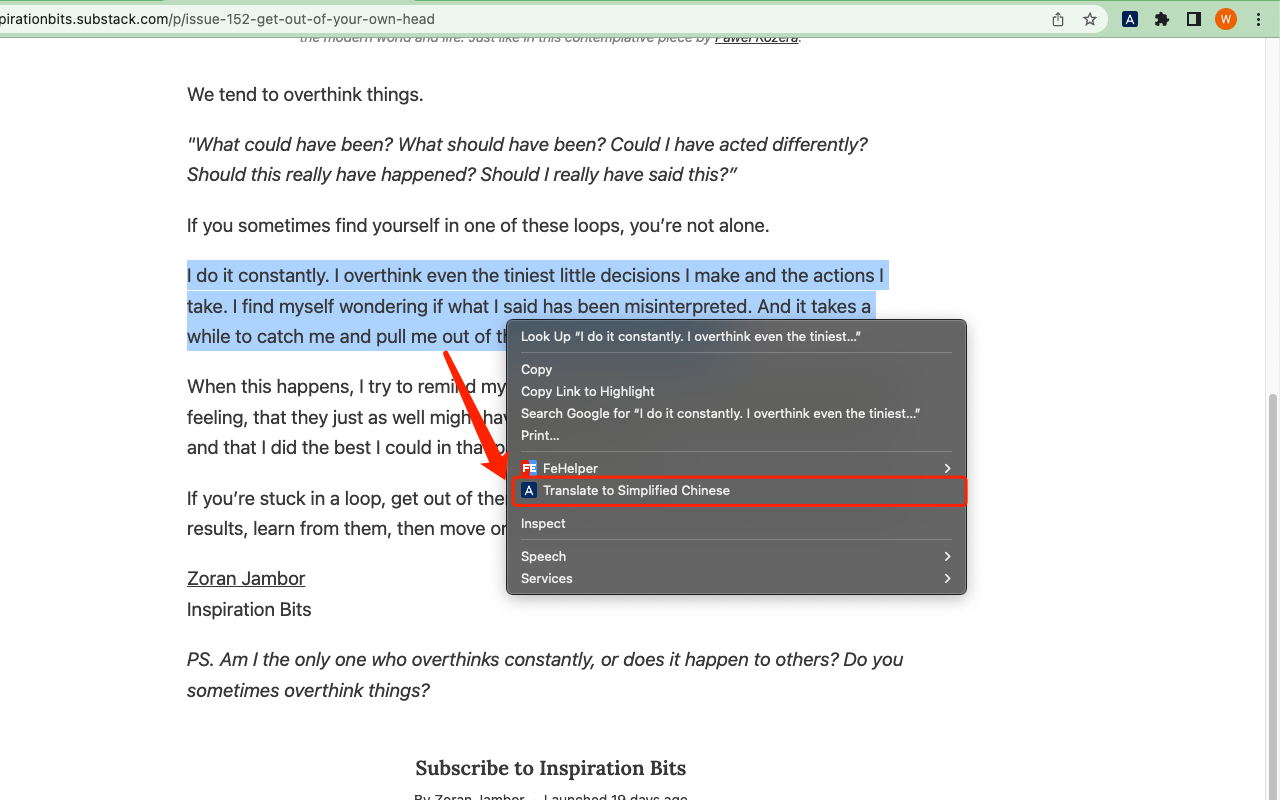The width and height of the screenshot is (1280, 800).
Task: Click the FeHelper icon in context menu
Action: tap(529, 468)
